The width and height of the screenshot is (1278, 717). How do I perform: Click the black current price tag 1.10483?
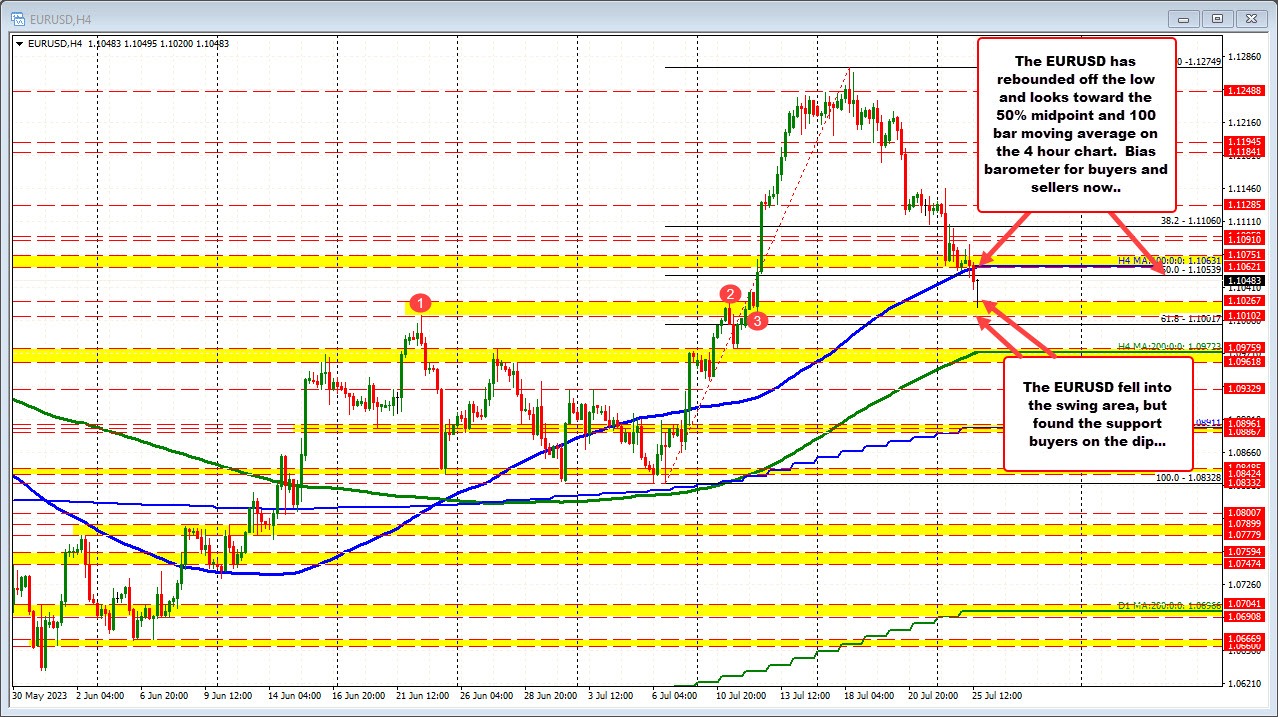[x=1247, y=281]
